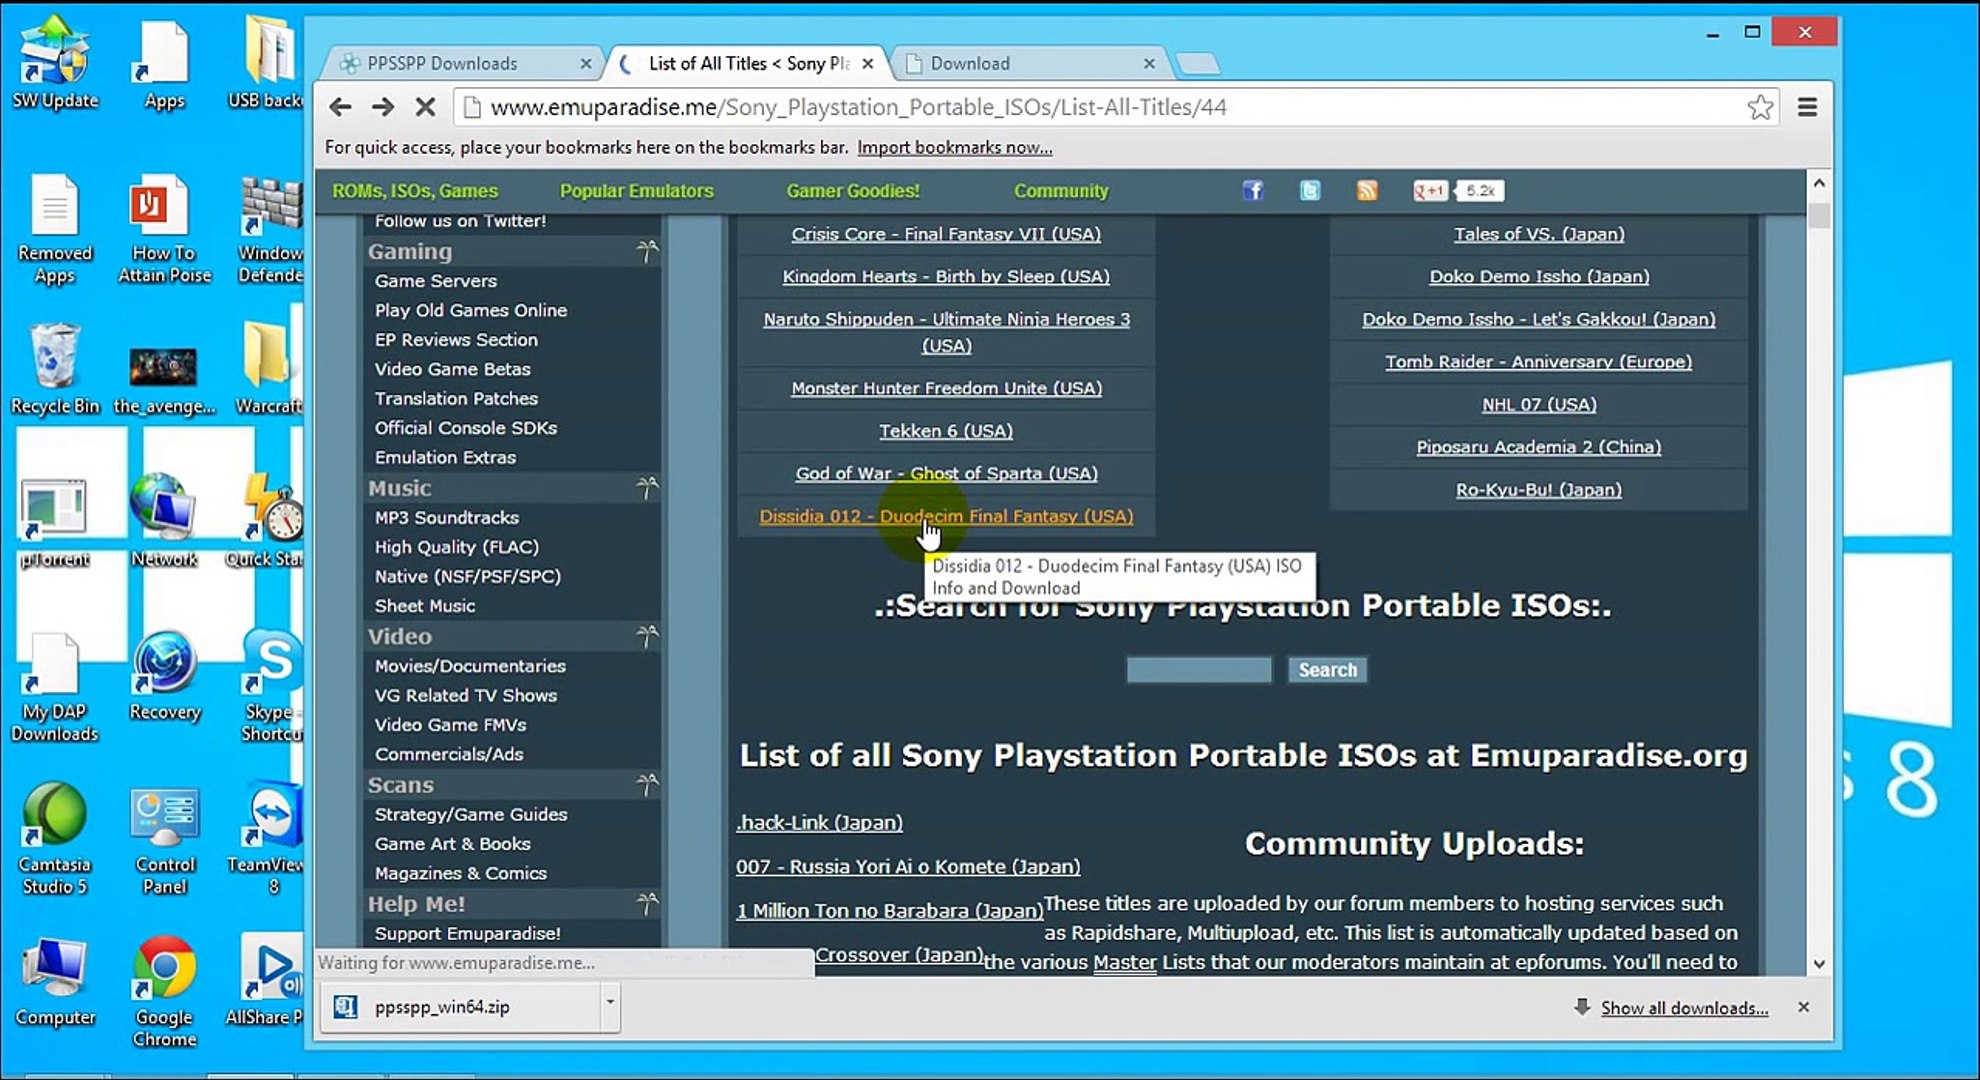
Task: Collapse the Scans sidebar section
Action: 648,785
